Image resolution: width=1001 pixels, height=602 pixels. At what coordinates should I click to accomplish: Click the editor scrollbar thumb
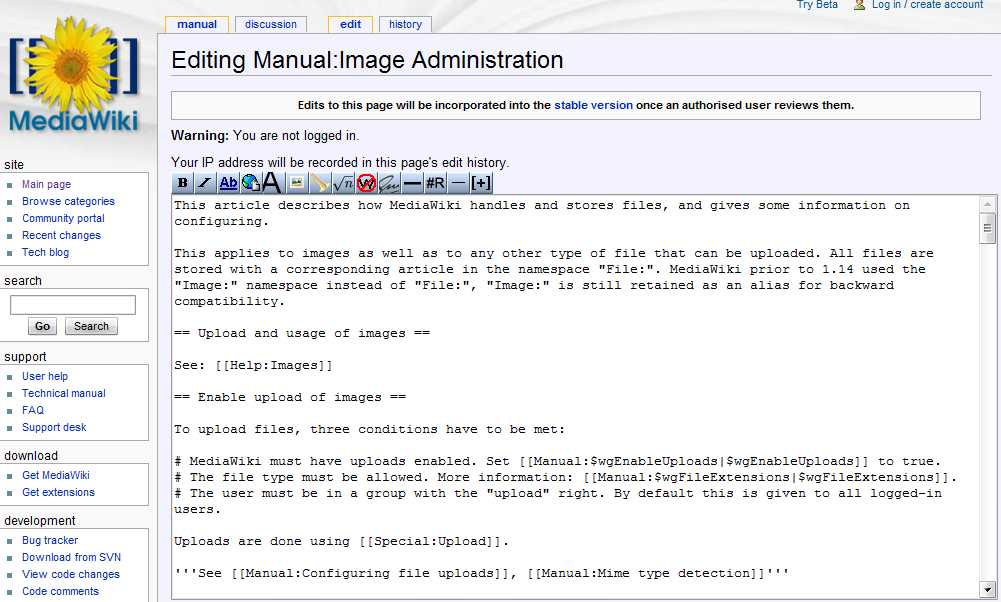(x=988, y=228)
